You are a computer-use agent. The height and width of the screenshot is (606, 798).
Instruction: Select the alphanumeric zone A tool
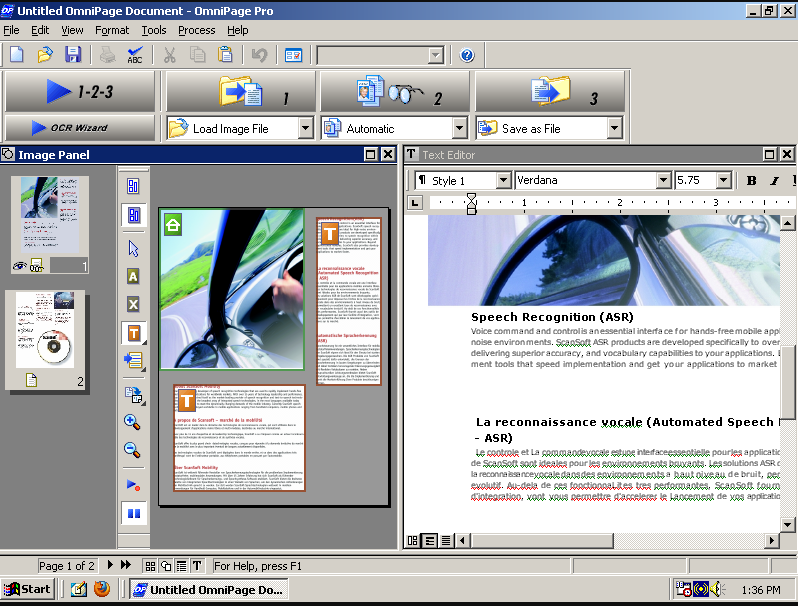[x=133, y=276]
